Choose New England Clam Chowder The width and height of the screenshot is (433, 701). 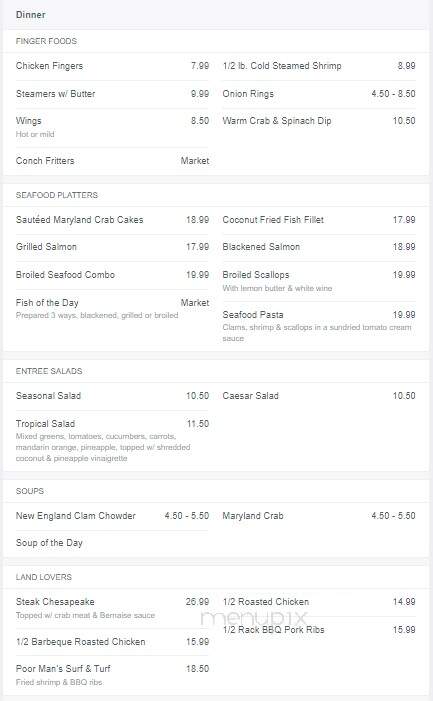pyautogui.click(x=112, y=516)
